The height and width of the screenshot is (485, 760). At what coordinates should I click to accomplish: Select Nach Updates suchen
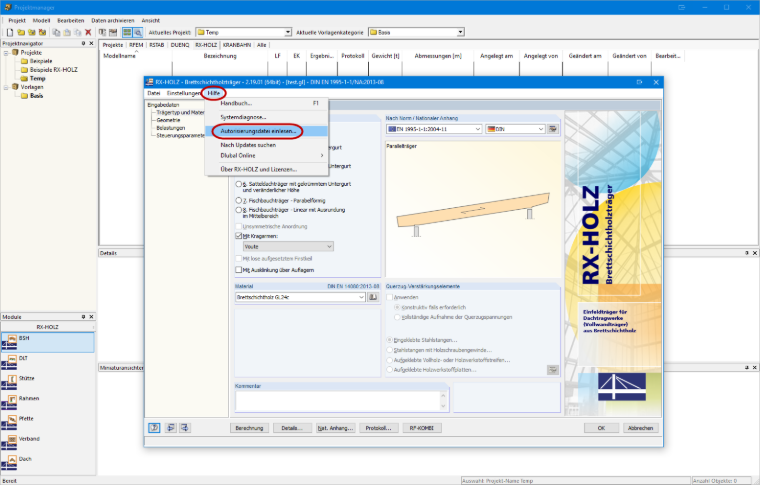[x=267, y=145]
